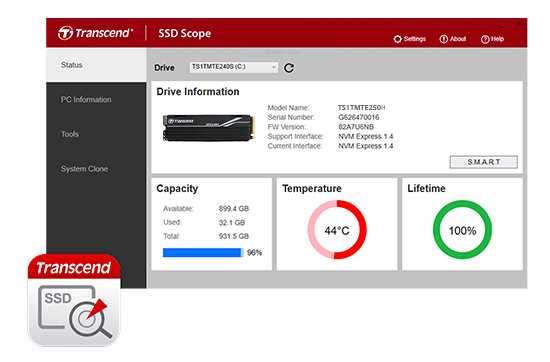
Task: Click the serial number value
Action: (x=358, y=117)
